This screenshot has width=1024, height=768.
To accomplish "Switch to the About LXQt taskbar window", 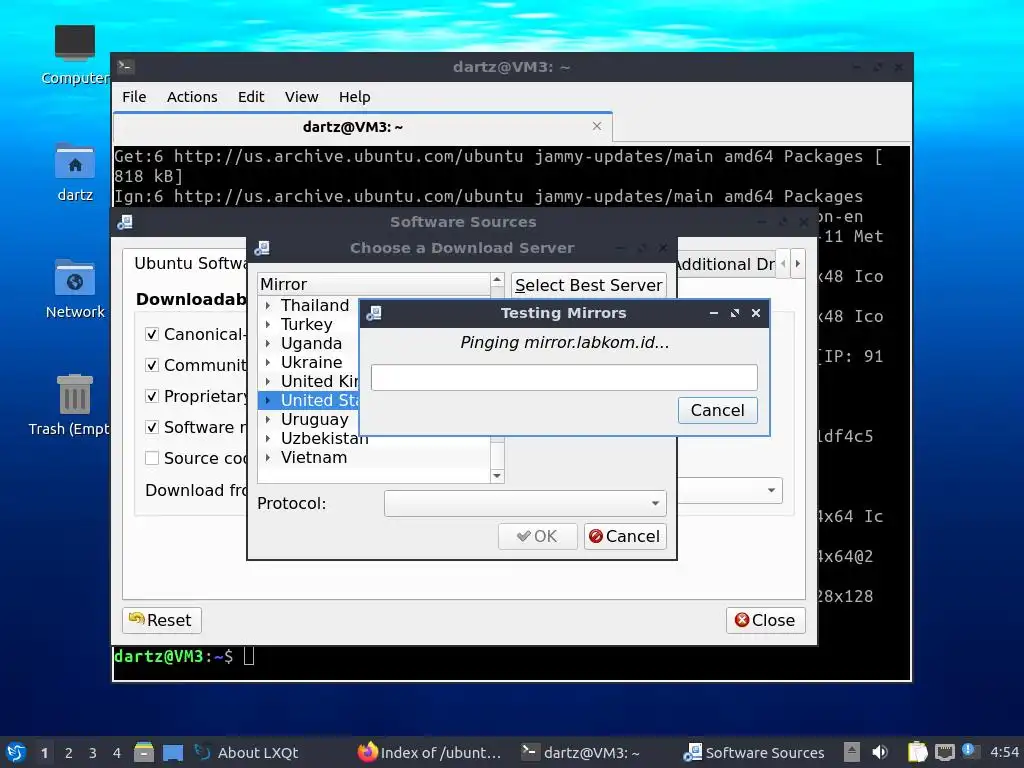I will tap(247, 752).
